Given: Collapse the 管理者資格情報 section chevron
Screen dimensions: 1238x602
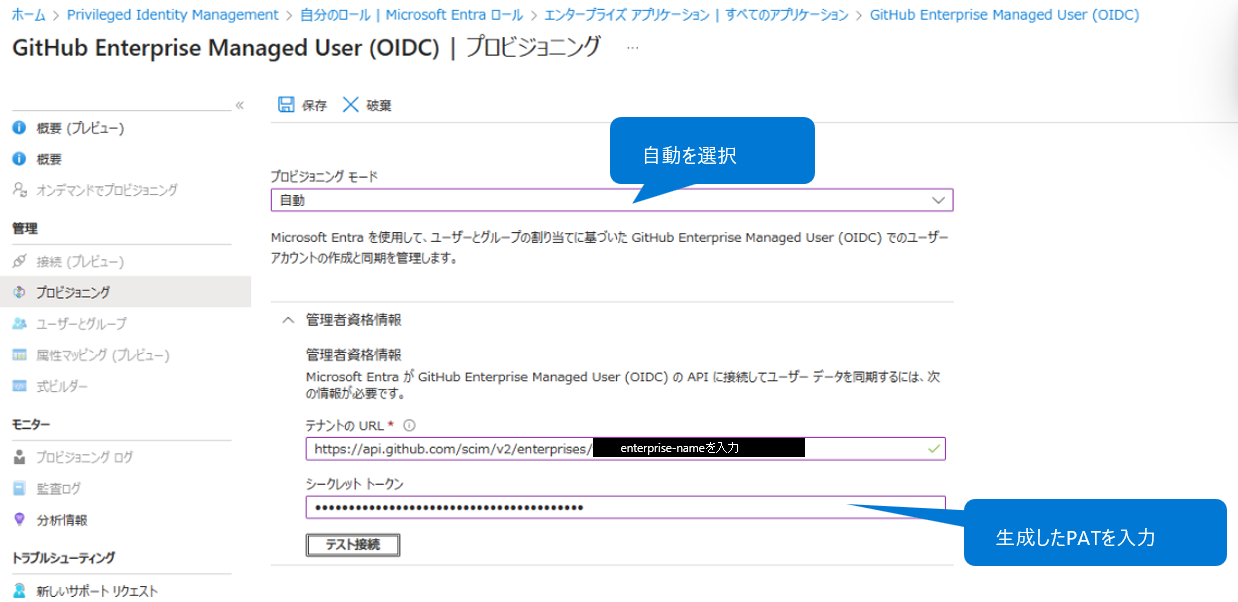Looking at the screenshot, I should point(288,320).
